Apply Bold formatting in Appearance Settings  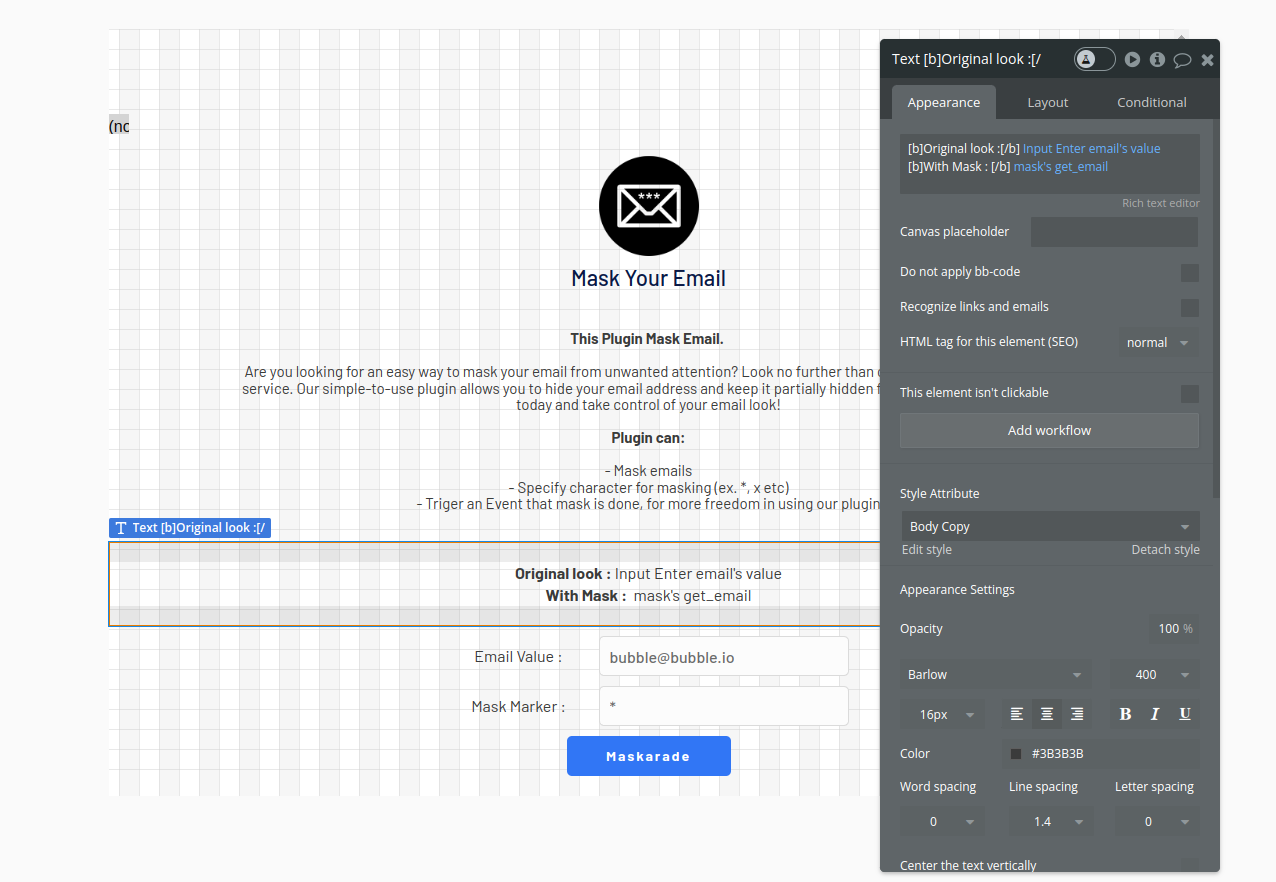click(x=1125, y=713)
